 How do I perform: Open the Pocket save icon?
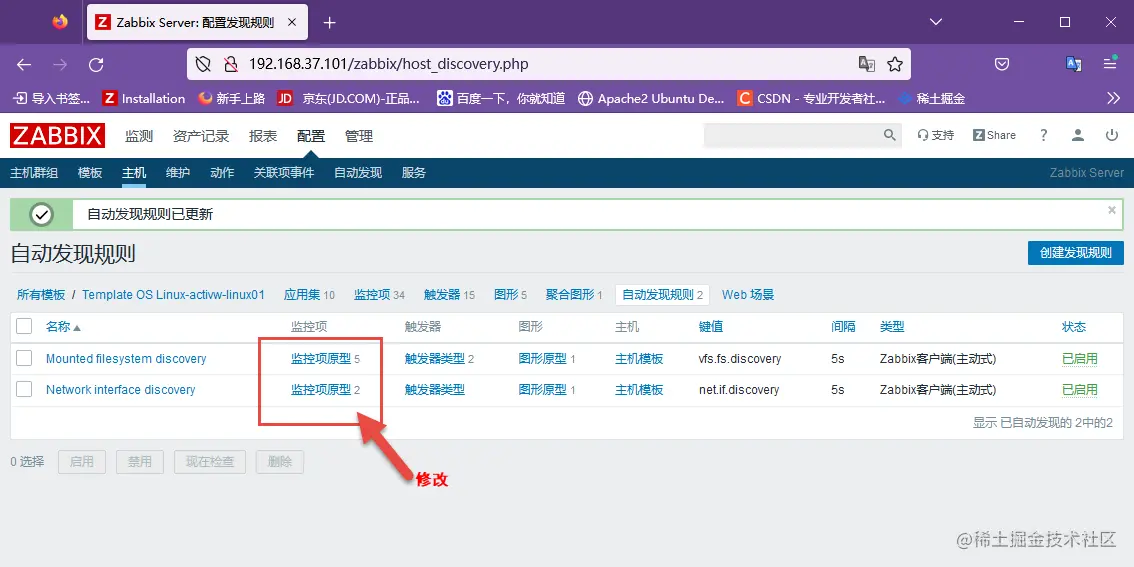point(1002,64)
